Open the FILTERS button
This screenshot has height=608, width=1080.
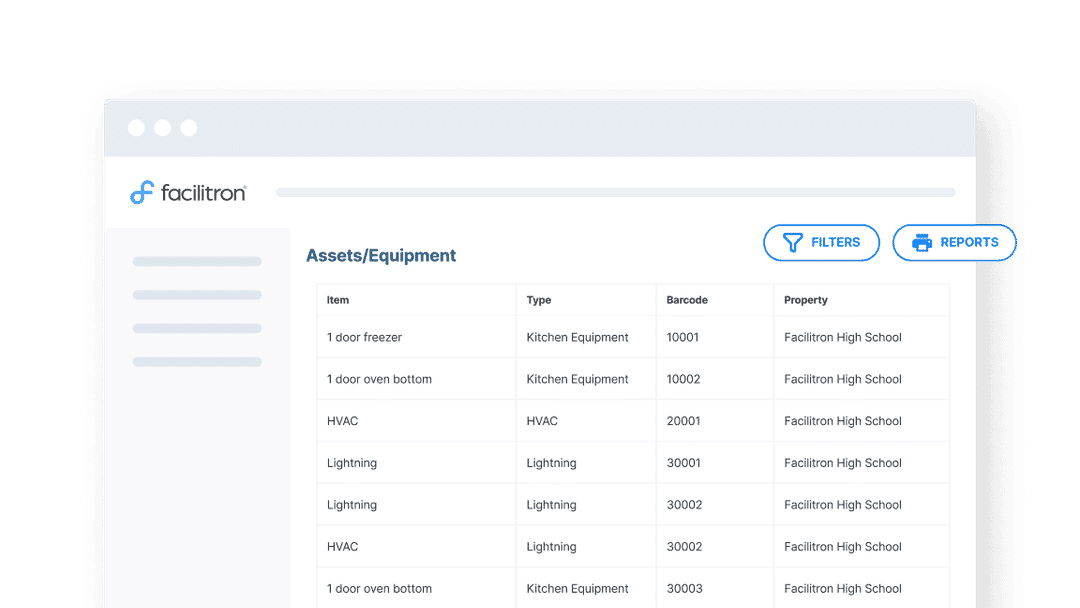(x=821, y=242)
